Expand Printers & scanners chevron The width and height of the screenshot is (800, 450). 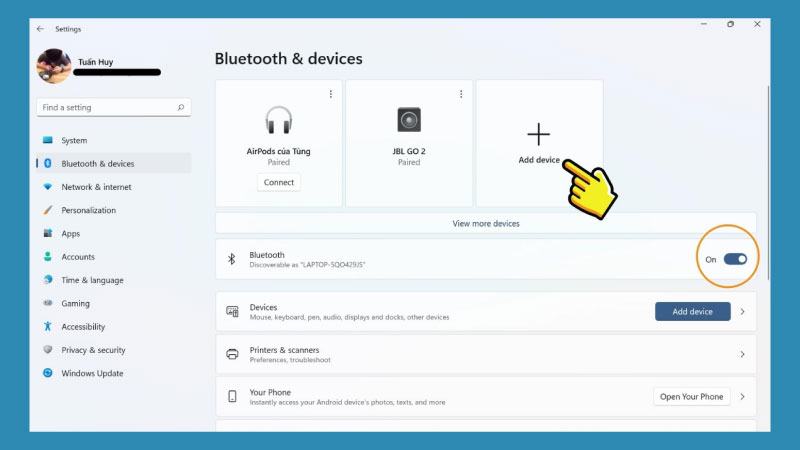coord(742,354)
